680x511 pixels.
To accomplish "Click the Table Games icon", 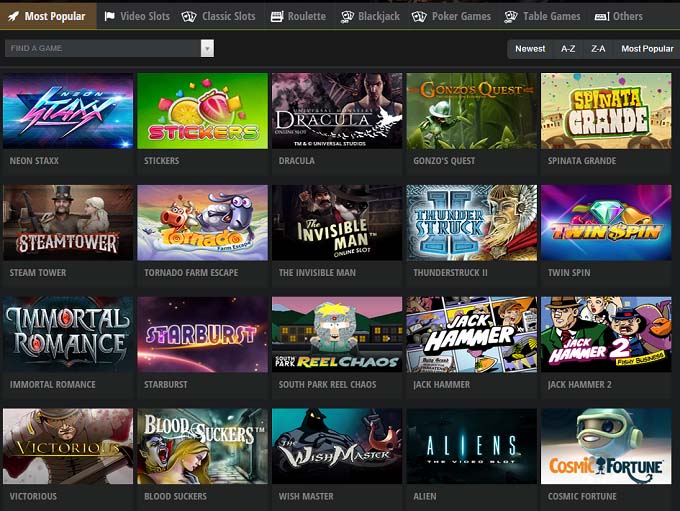I will pyautogui.click(x=511, y=16).
